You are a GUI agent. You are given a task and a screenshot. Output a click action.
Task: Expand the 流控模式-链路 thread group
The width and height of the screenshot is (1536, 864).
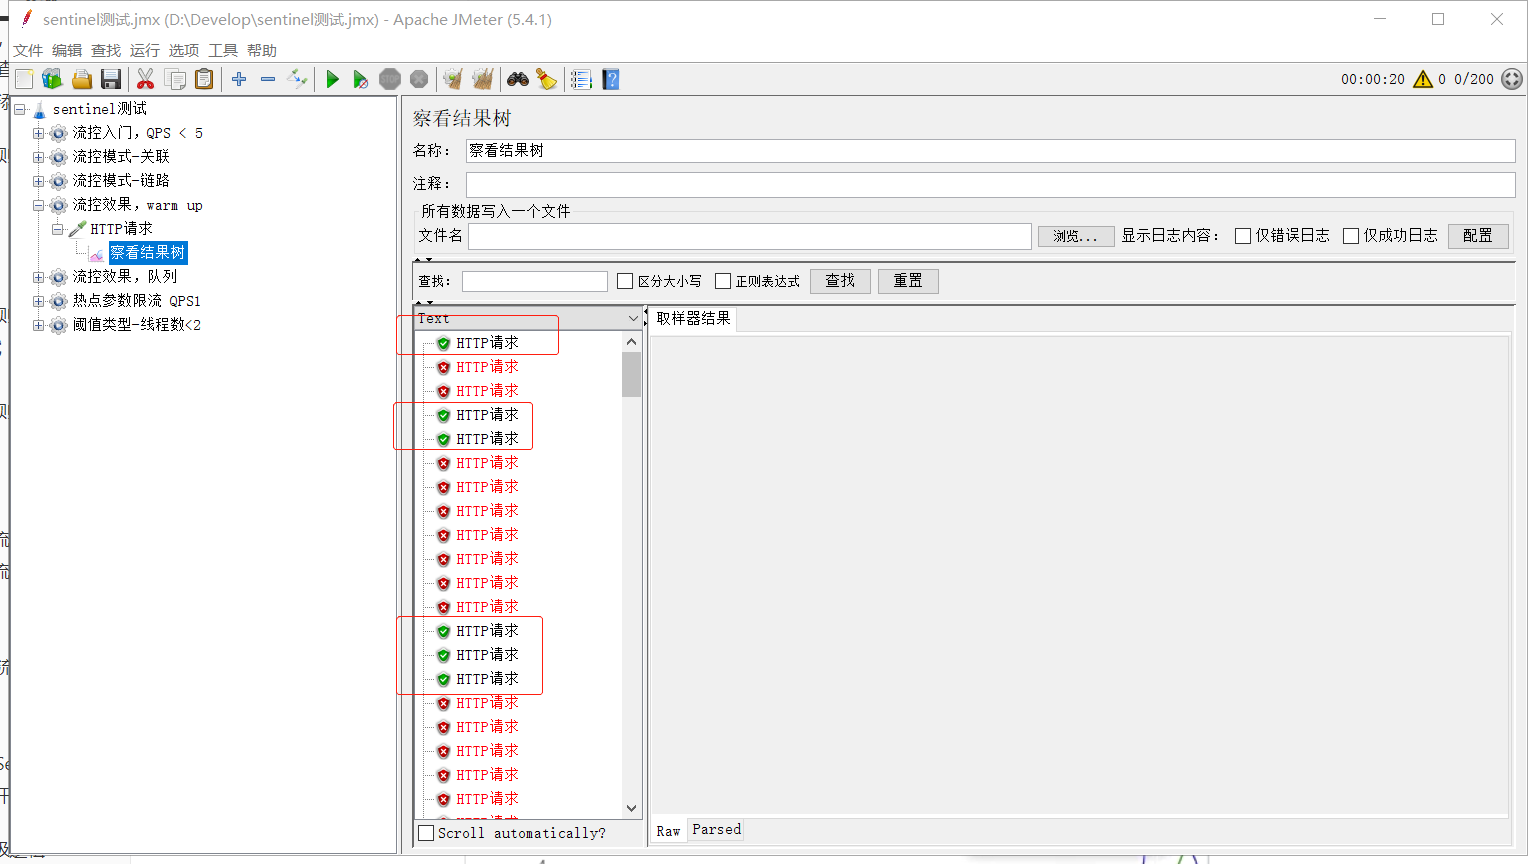pos(39,181)
